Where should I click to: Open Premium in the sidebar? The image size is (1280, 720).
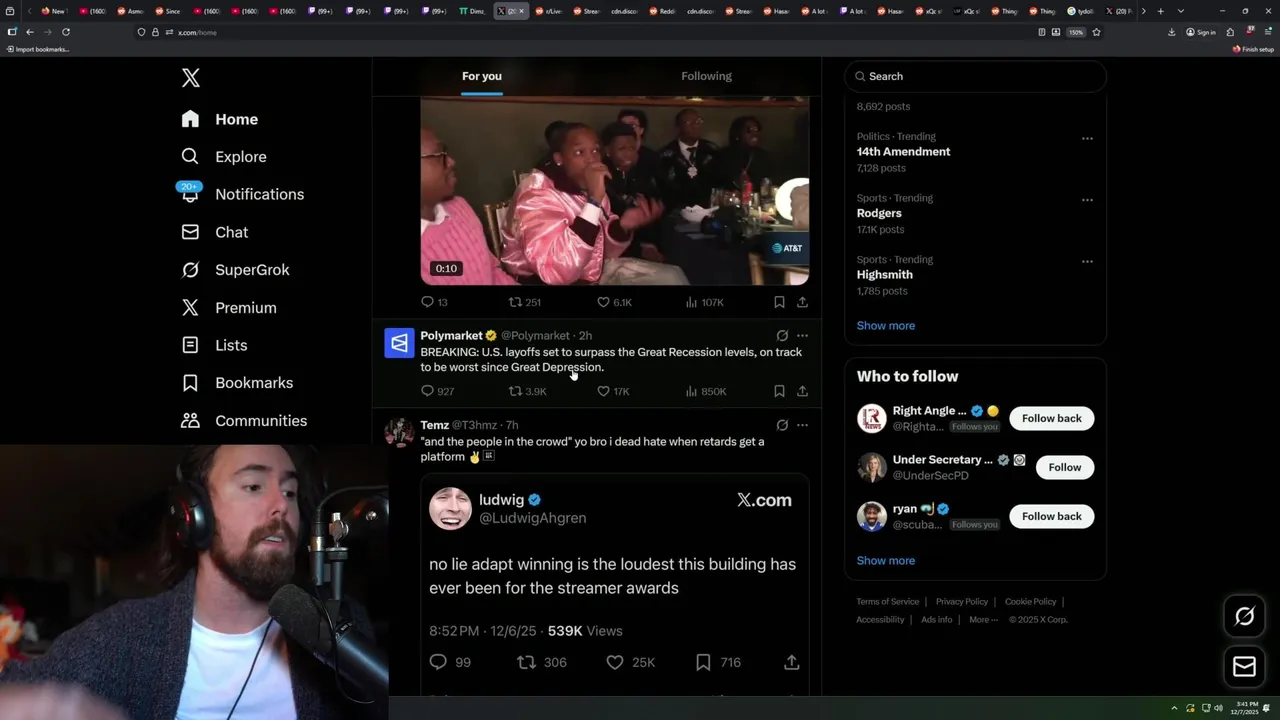229,308
